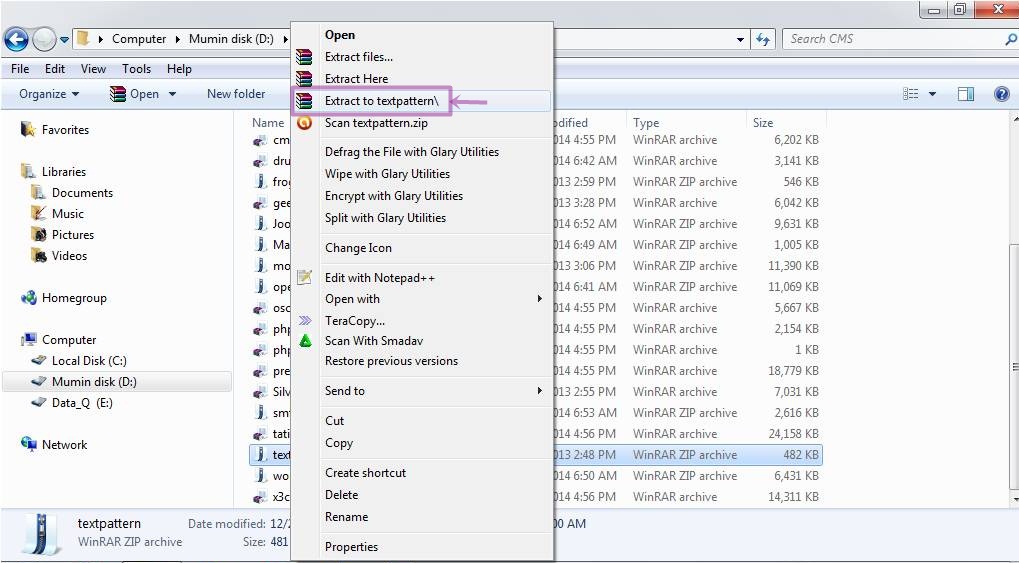1019x563 pixels.
Task: Open the Organize dropdown
Action: click(x=48, y=94)
